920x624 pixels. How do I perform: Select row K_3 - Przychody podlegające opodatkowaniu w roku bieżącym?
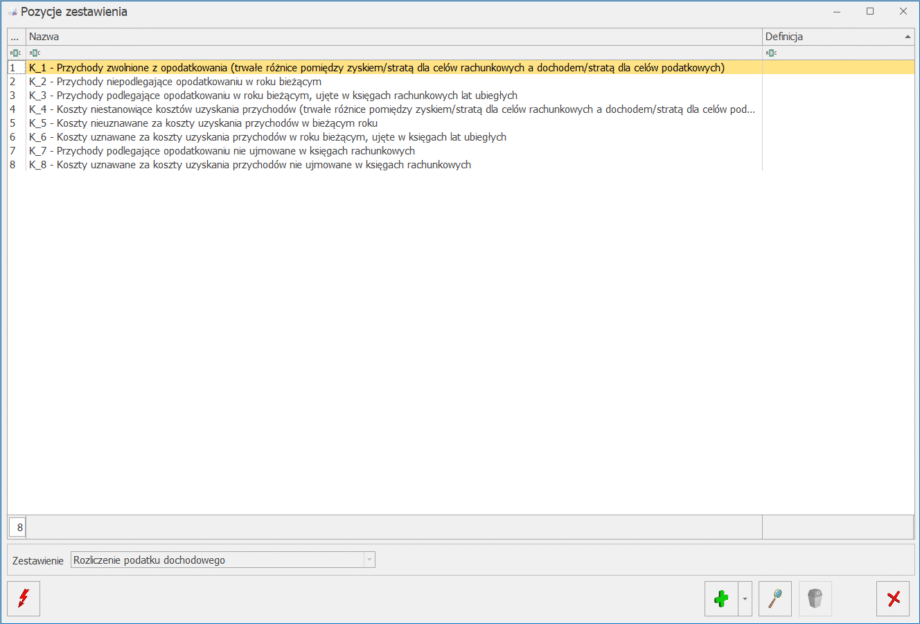click(461, 95)
